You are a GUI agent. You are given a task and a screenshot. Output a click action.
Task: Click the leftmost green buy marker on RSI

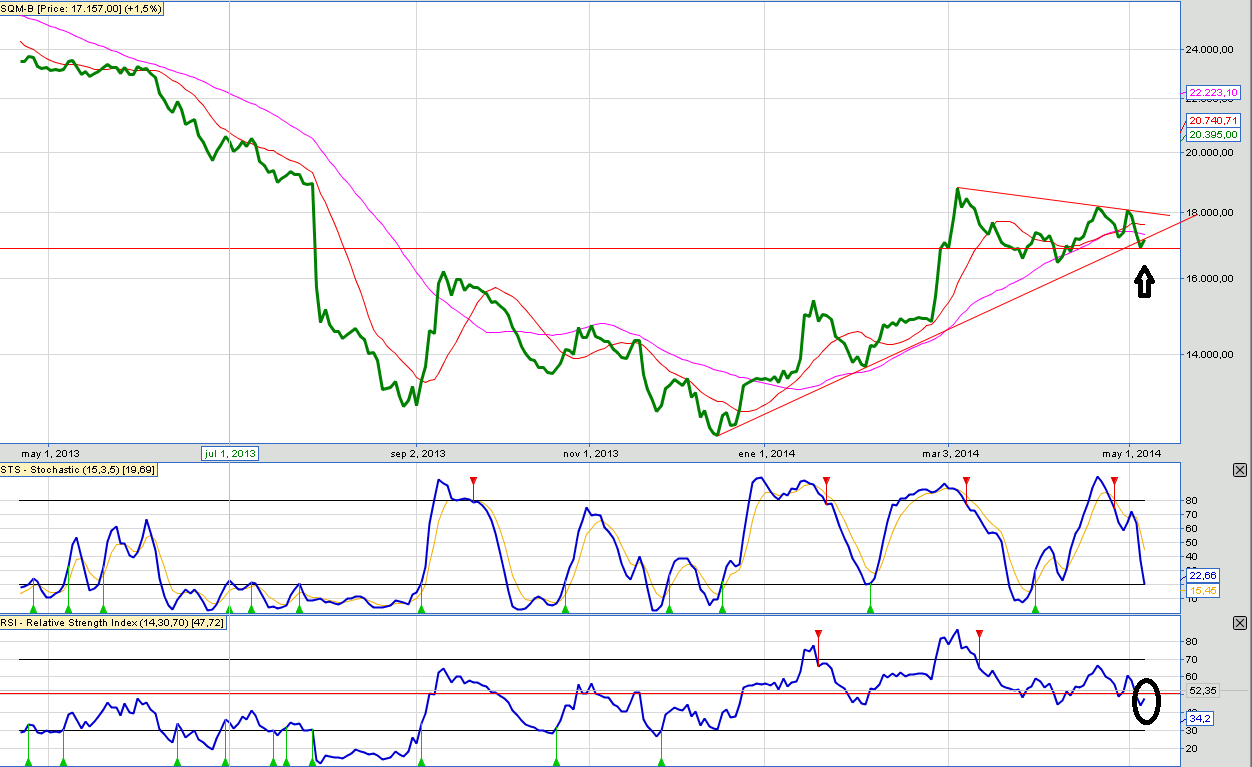[28, 762]
